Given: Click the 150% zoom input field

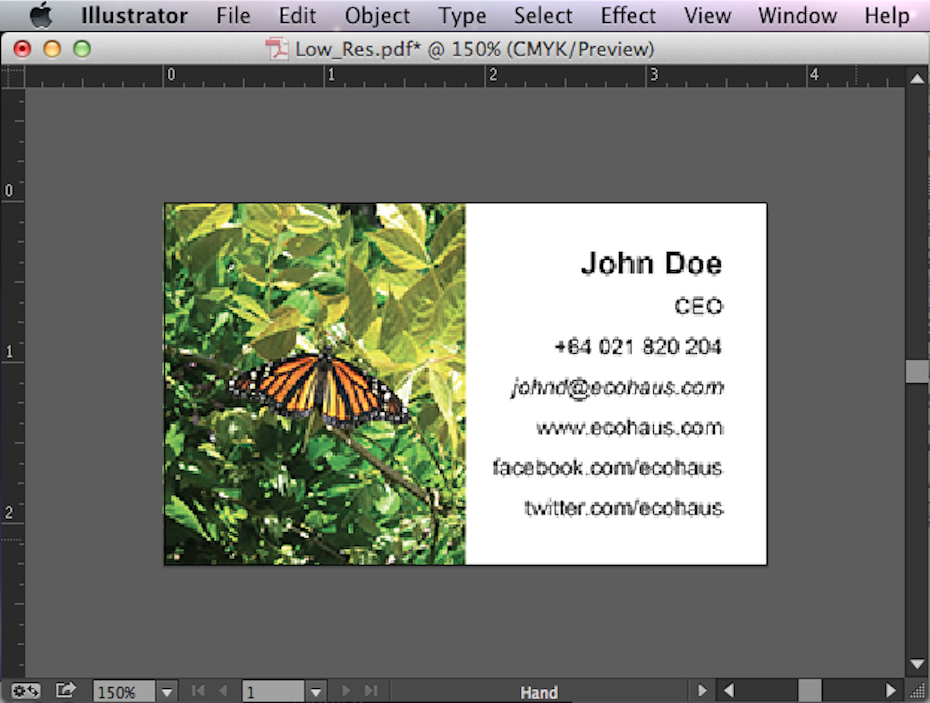Looking at the screenshot, I should coord(122,691).
